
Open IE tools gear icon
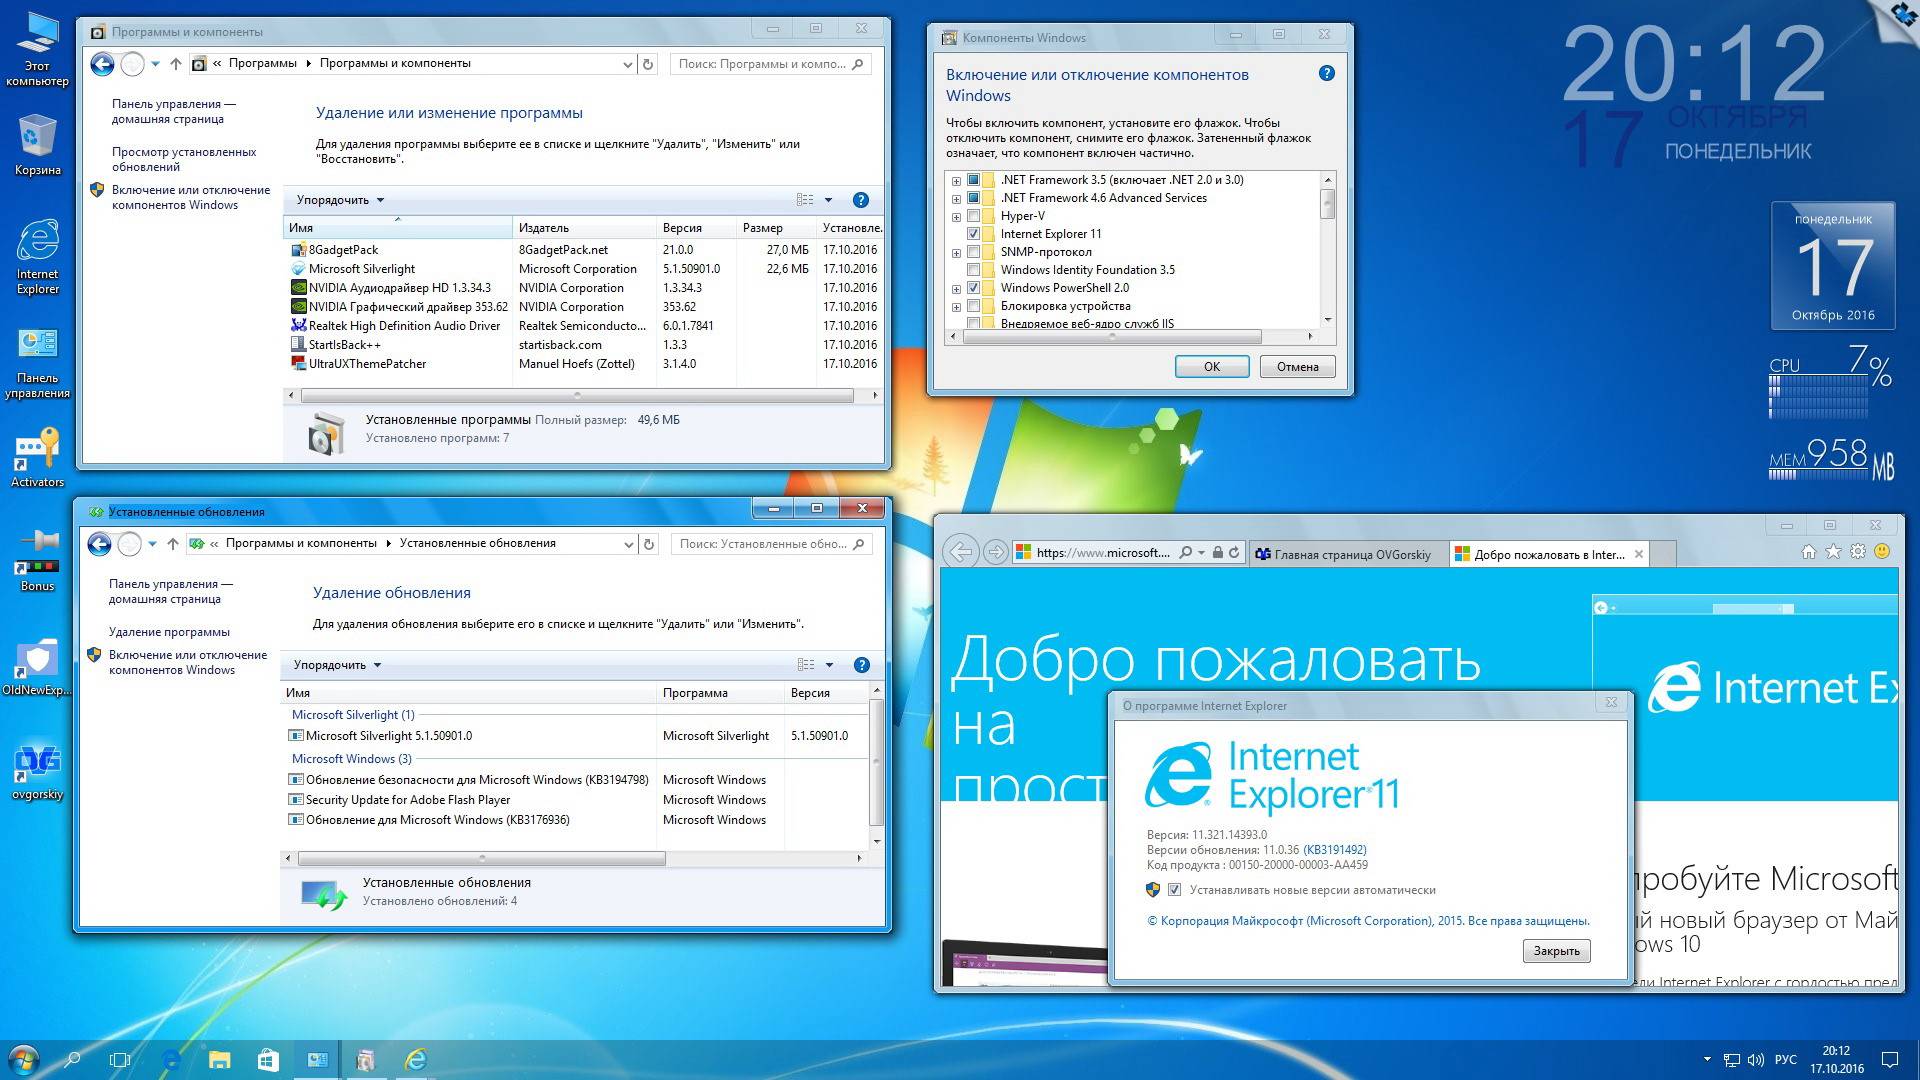click(1858, 552)
